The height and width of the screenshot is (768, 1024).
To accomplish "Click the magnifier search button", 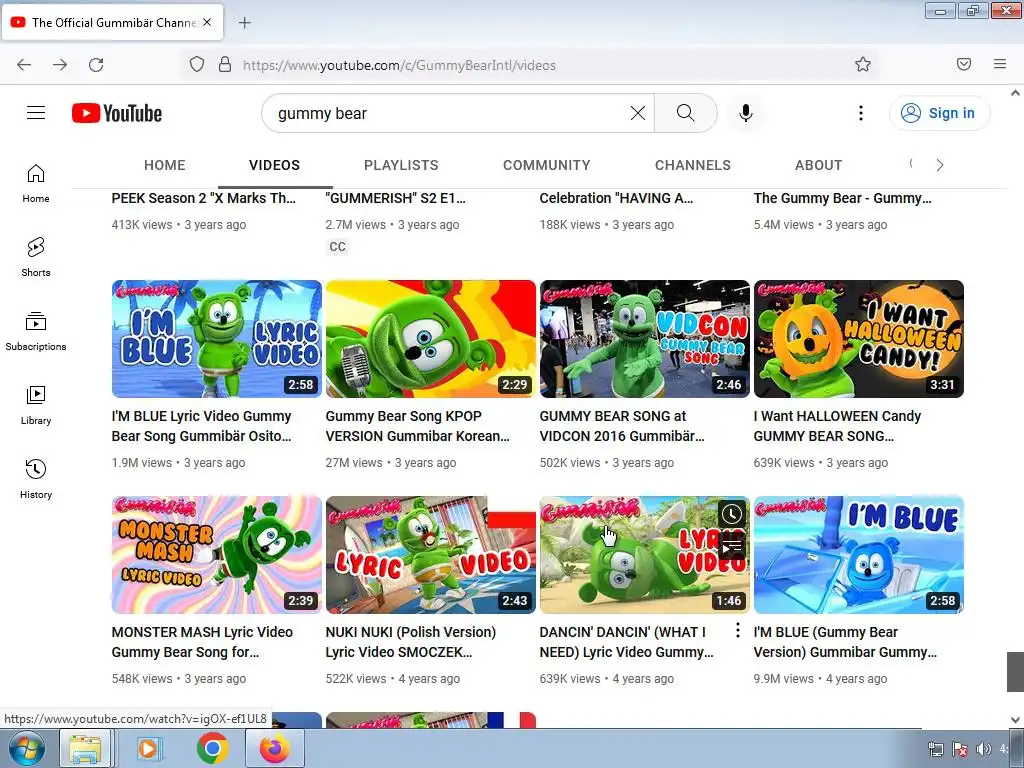I will pos(686,113).
